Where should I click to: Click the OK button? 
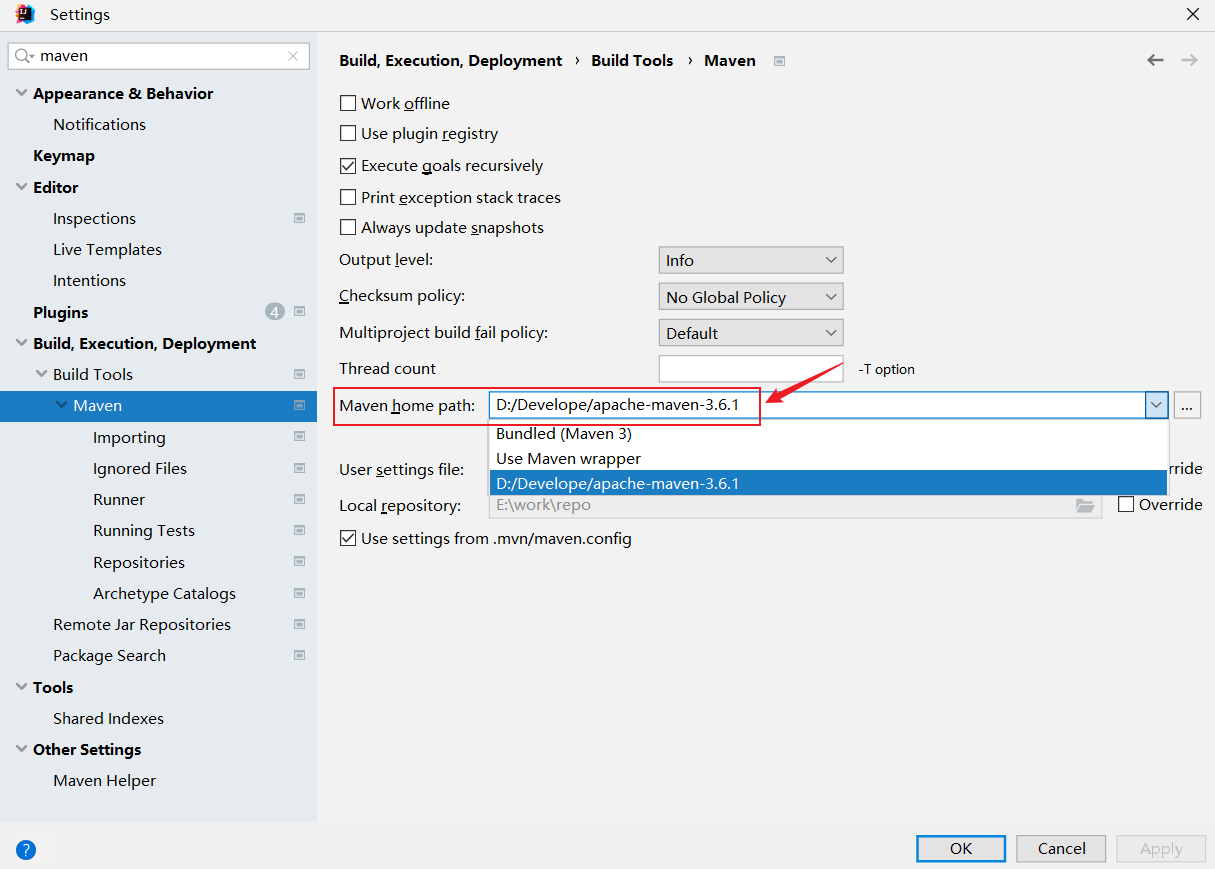[961, 848]
